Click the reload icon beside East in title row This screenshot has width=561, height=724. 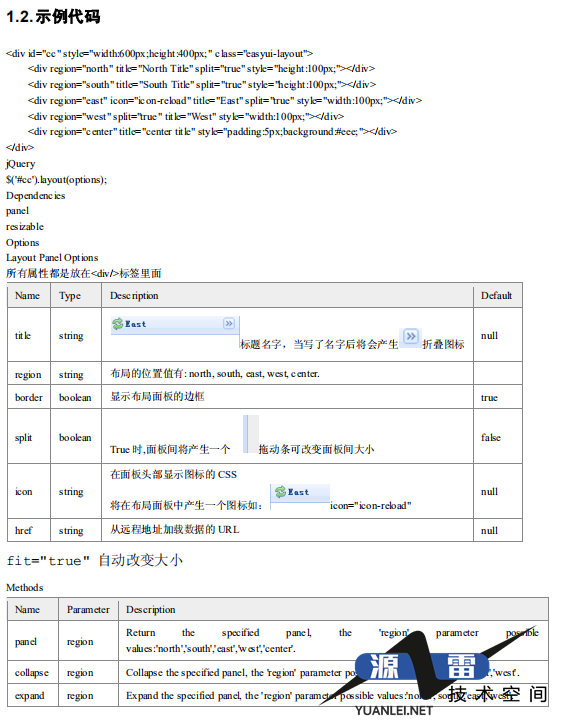click(117, 324)
